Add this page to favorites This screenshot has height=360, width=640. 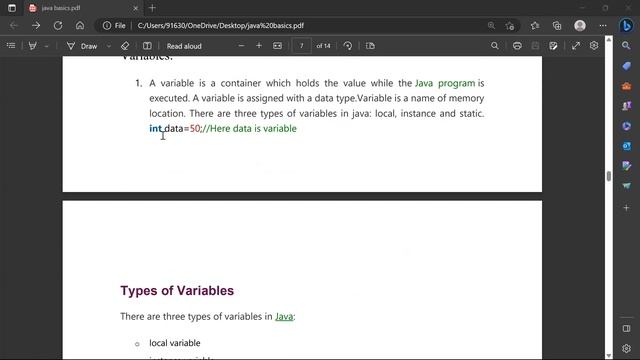[509, 25]
